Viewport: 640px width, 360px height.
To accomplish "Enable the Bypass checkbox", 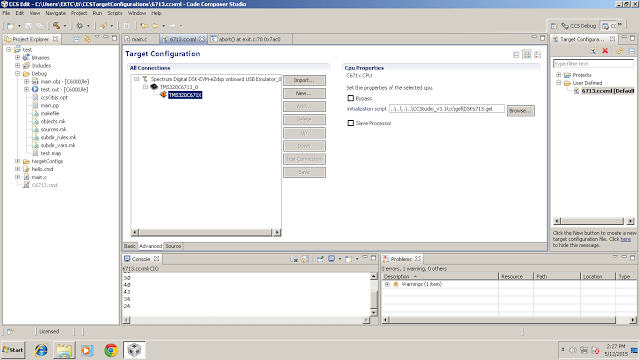I will point(351,98).
